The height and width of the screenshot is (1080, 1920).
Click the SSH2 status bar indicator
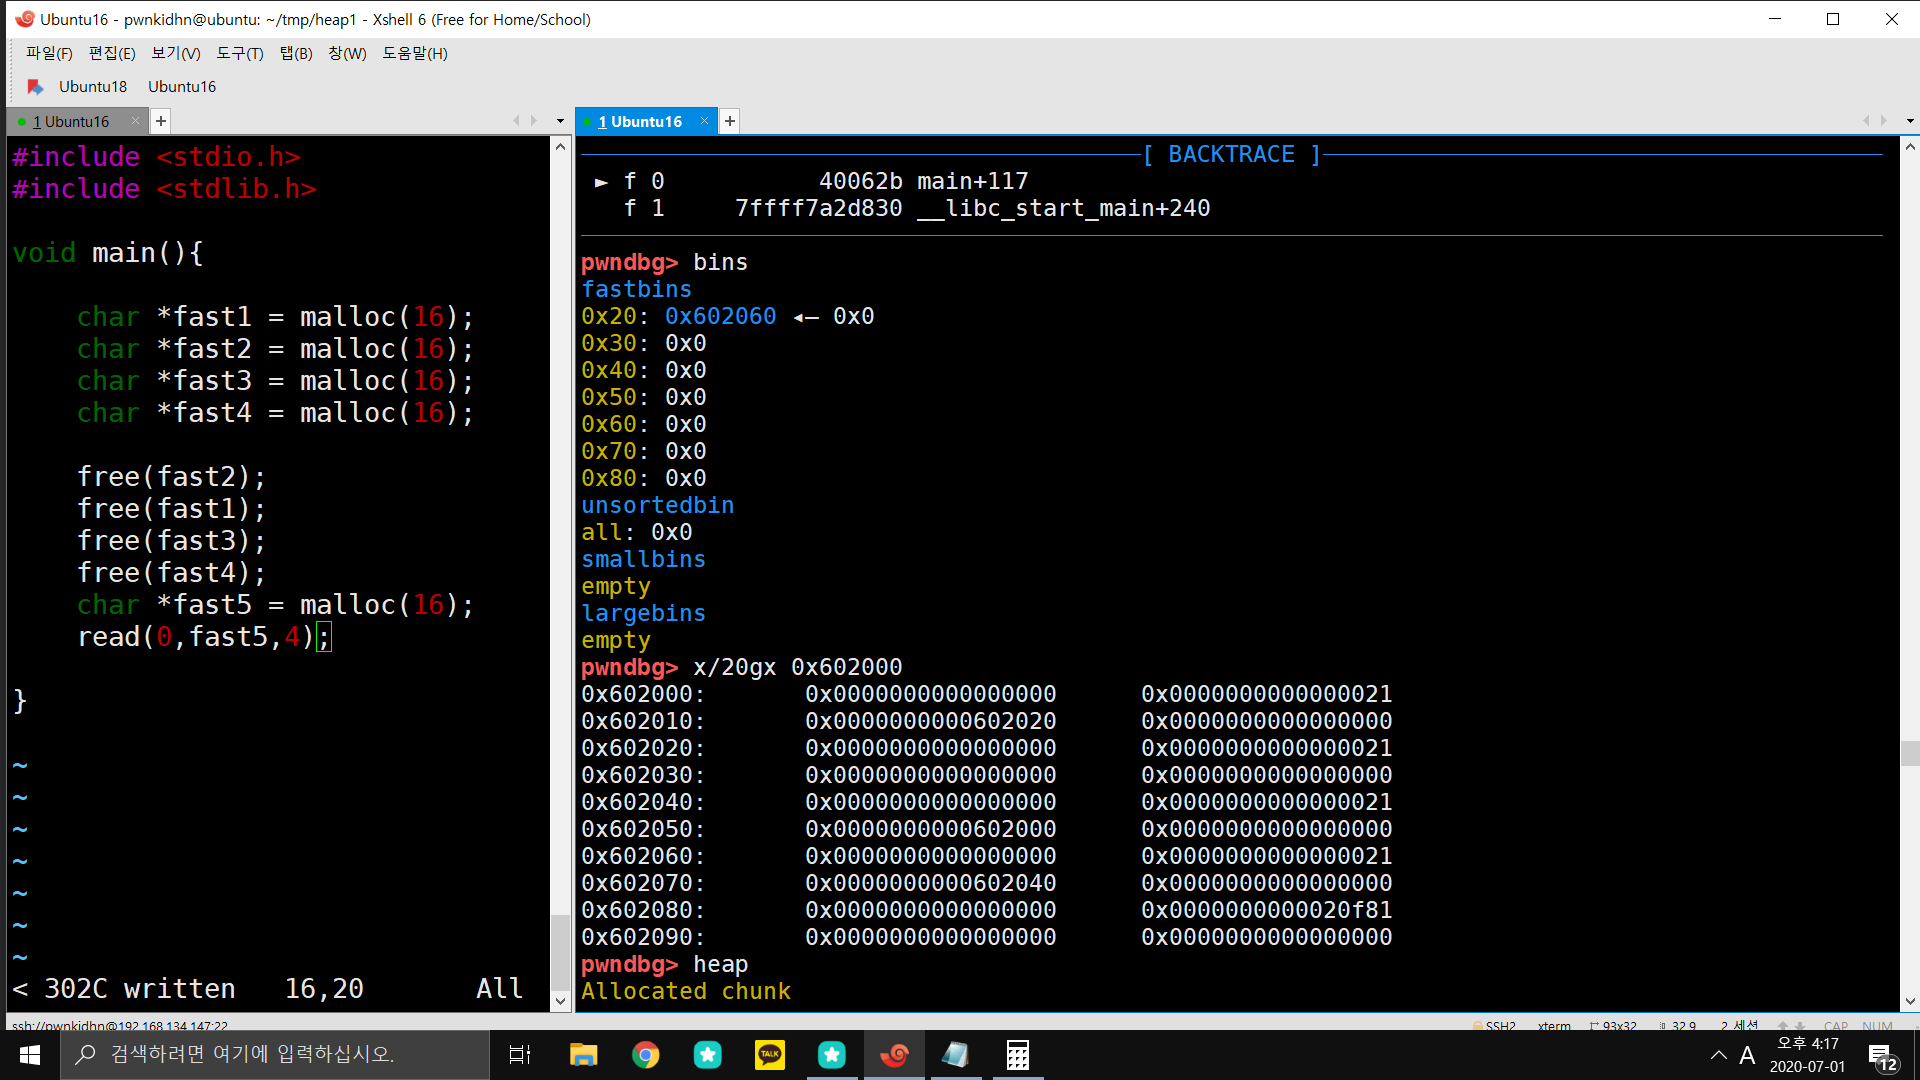coord(1494,1025)
